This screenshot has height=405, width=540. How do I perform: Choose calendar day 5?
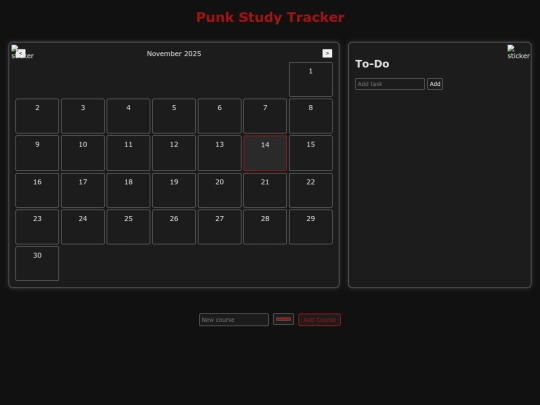[x=174, y=116]
